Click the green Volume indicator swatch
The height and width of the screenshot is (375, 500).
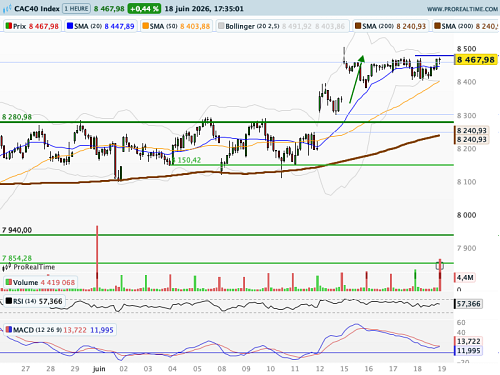9,282
